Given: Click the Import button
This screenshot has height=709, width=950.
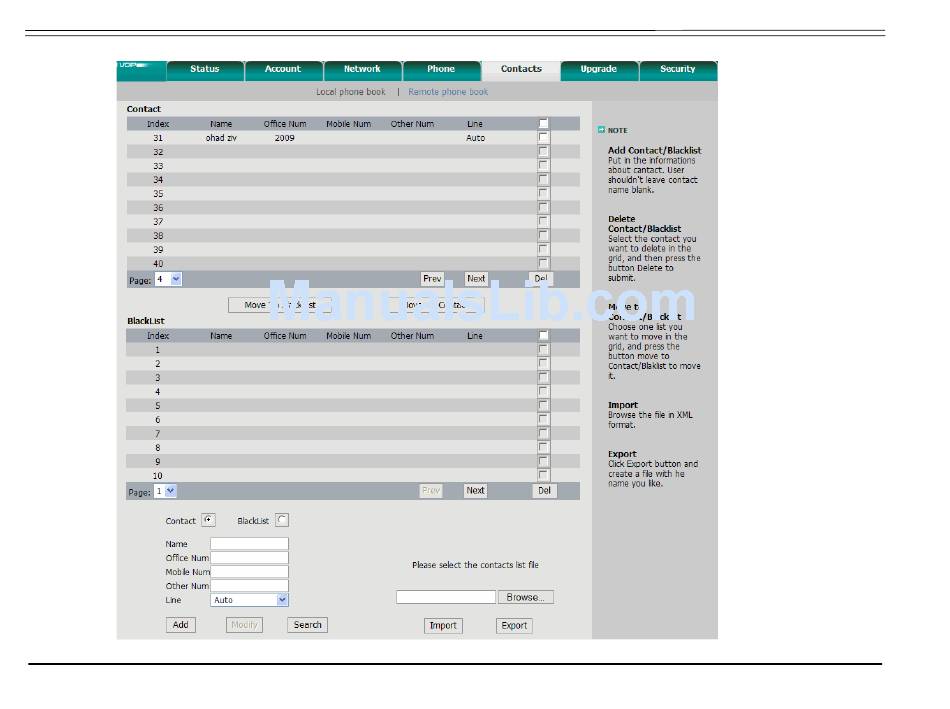Looking at the screenshot, I should 443,625.
